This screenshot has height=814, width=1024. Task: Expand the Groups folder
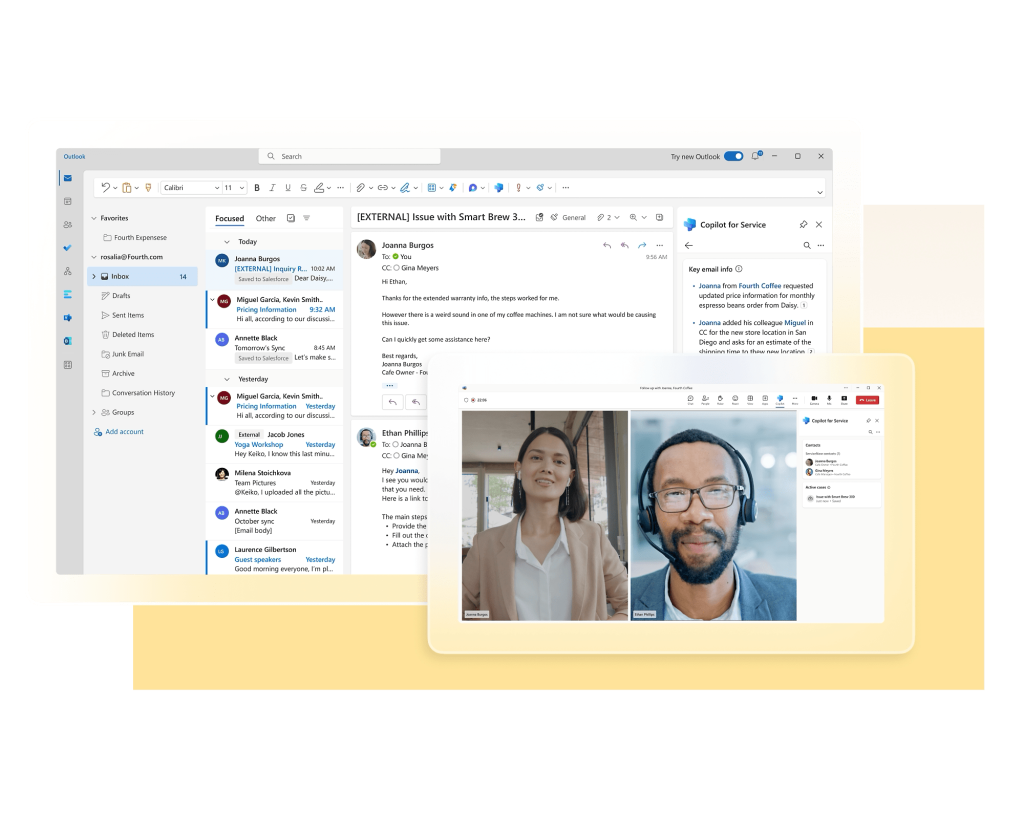(94, 412)
